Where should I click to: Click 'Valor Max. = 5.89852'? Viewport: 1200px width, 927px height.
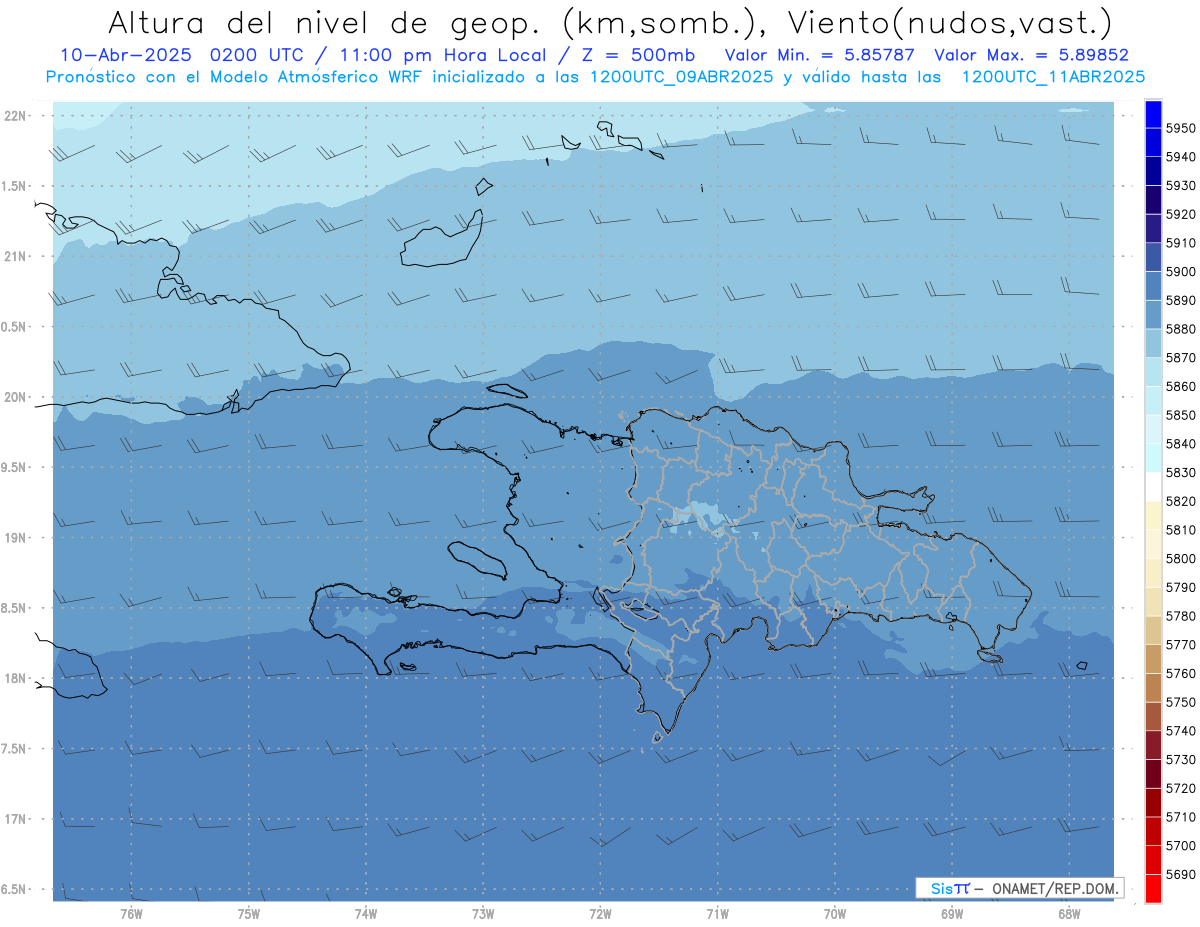click(1031, 56)
